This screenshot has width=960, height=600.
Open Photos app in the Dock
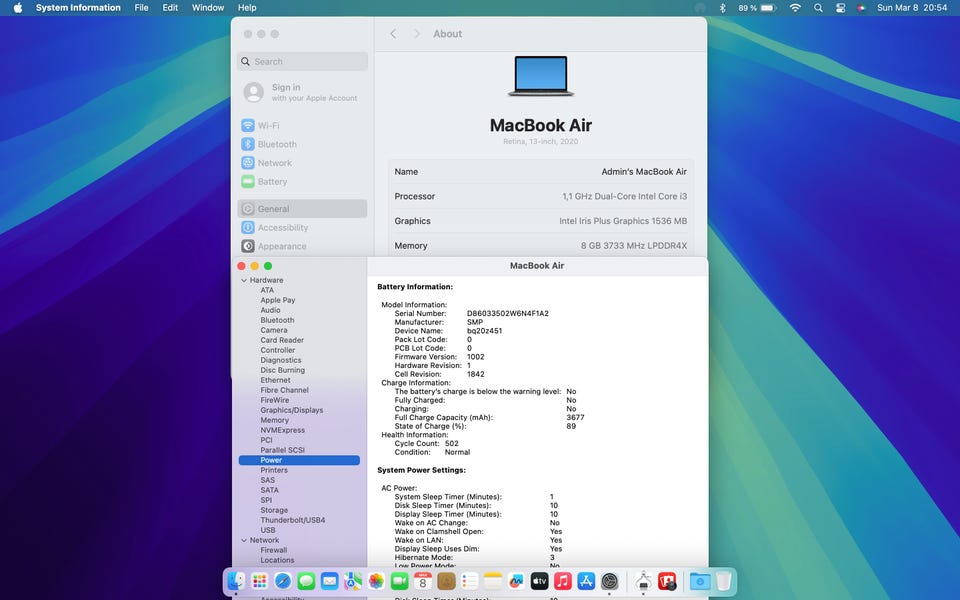pyautogui.click(x=376, y=580)
